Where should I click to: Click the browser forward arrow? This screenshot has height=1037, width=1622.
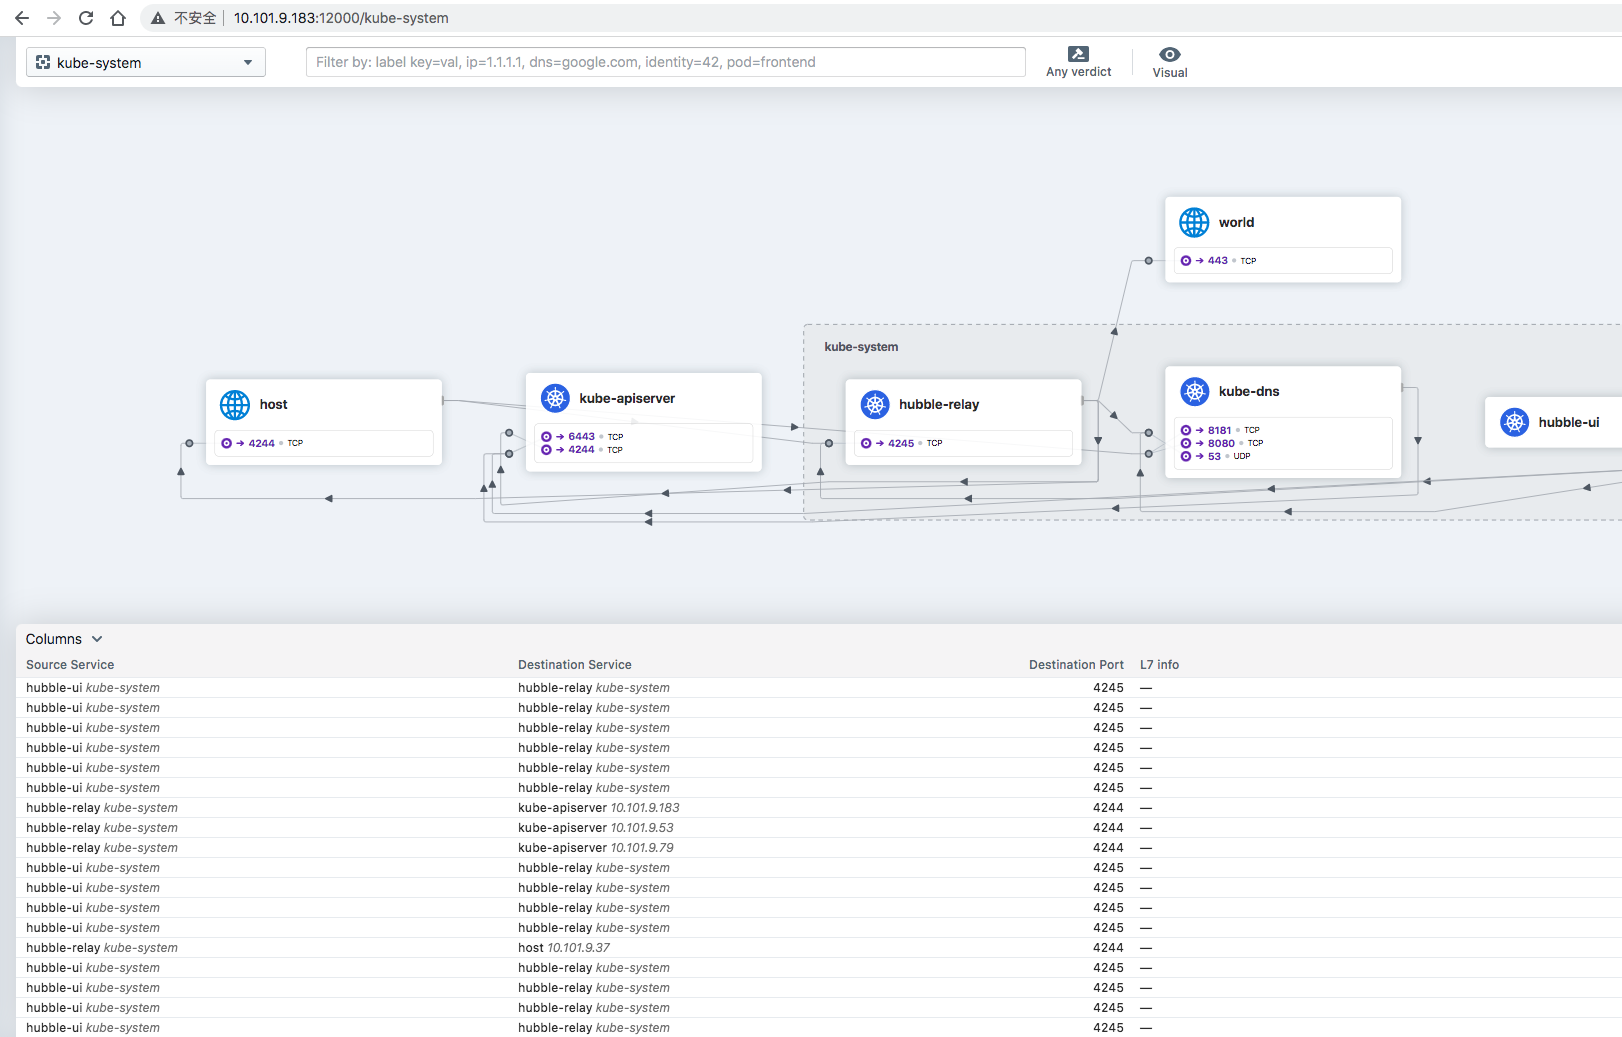(54, 18)
